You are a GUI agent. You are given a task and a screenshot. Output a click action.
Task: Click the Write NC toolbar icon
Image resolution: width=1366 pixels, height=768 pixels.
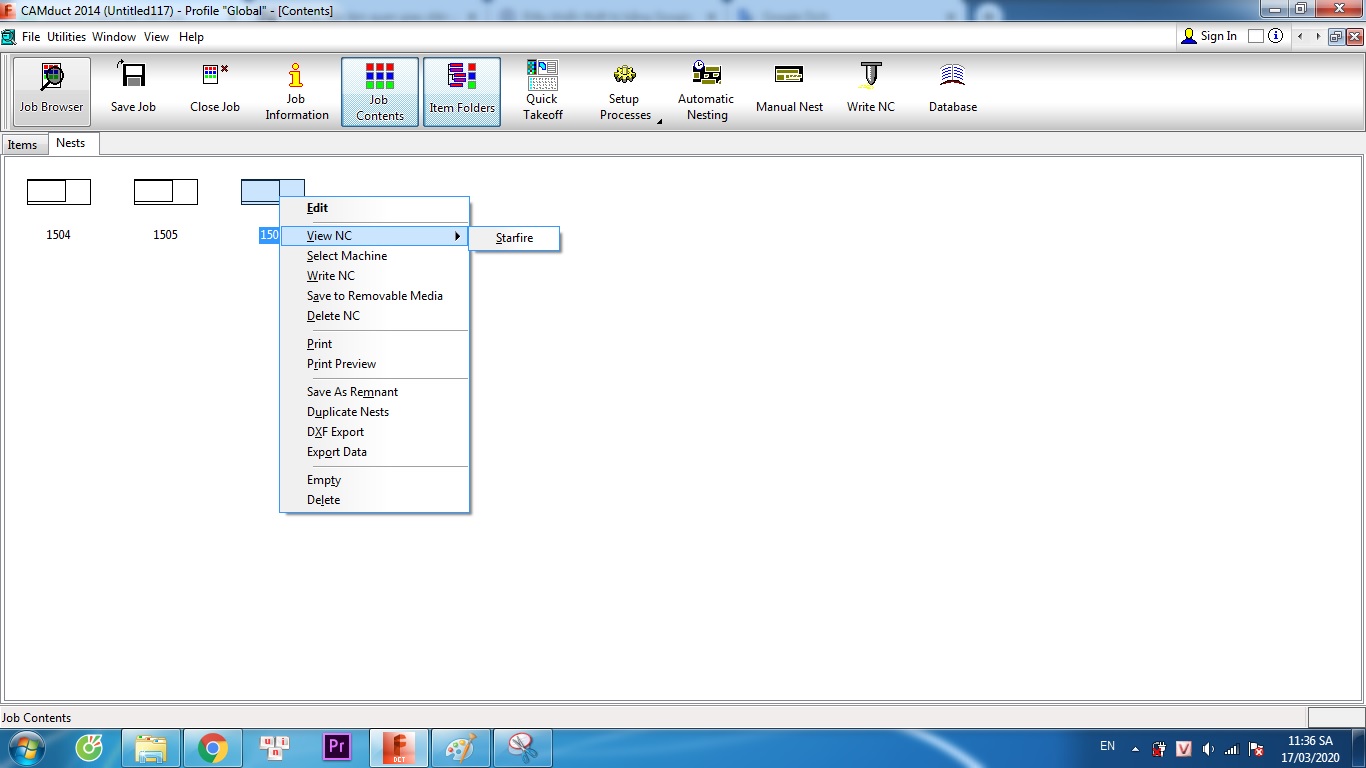click(x=871, y=75)
